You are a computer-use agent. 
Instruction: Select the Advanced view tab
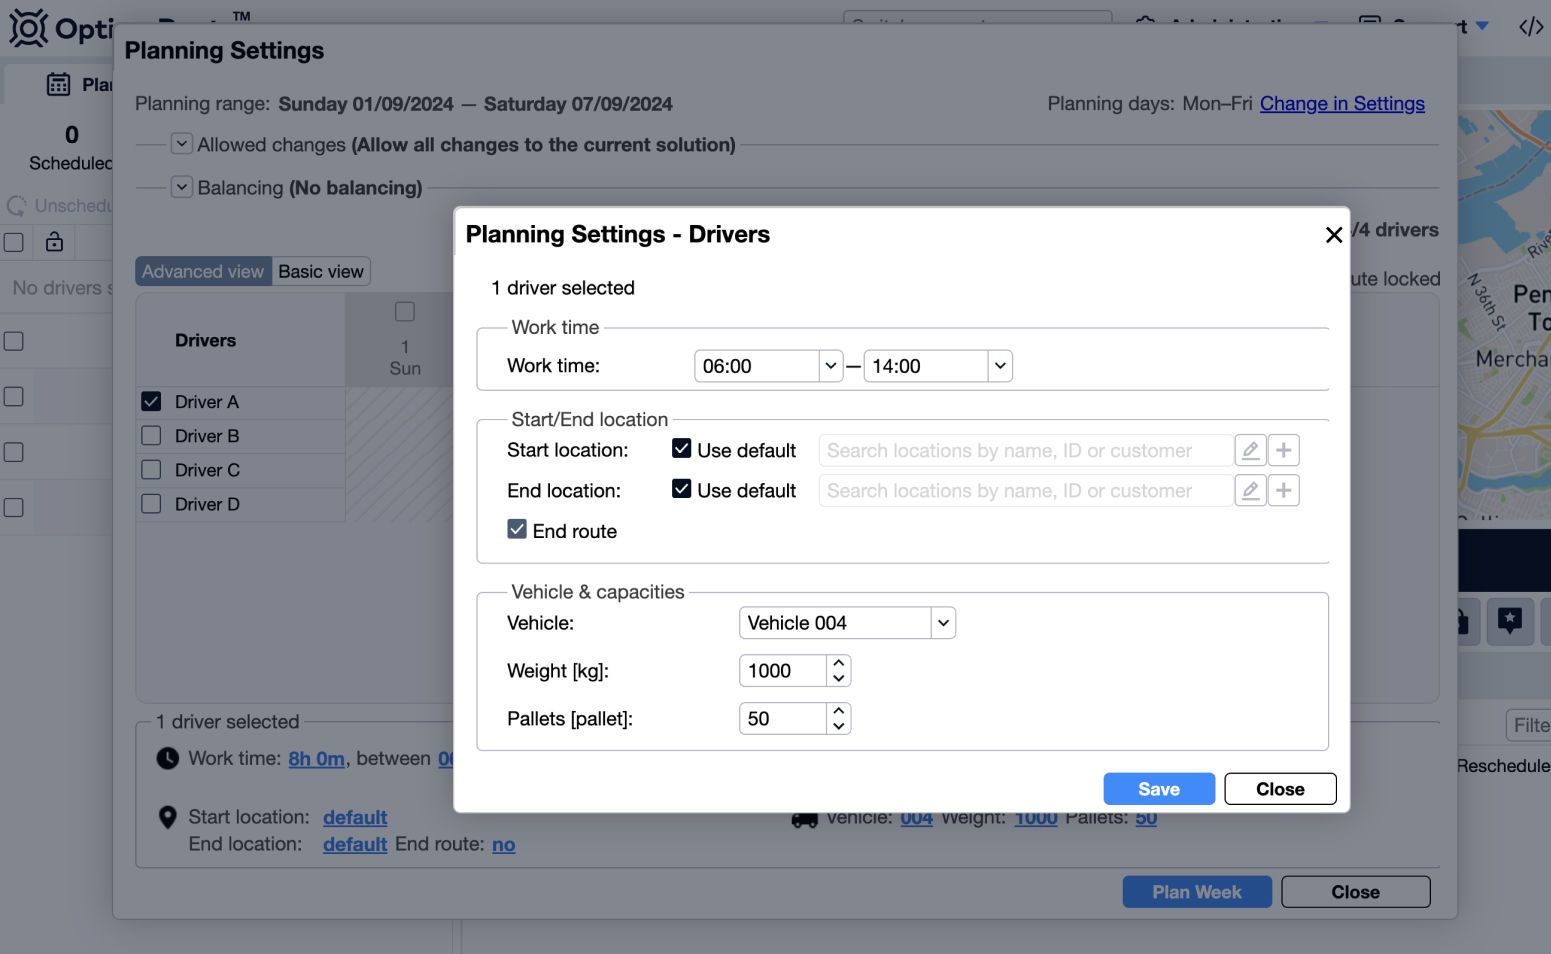coord(203,272)
